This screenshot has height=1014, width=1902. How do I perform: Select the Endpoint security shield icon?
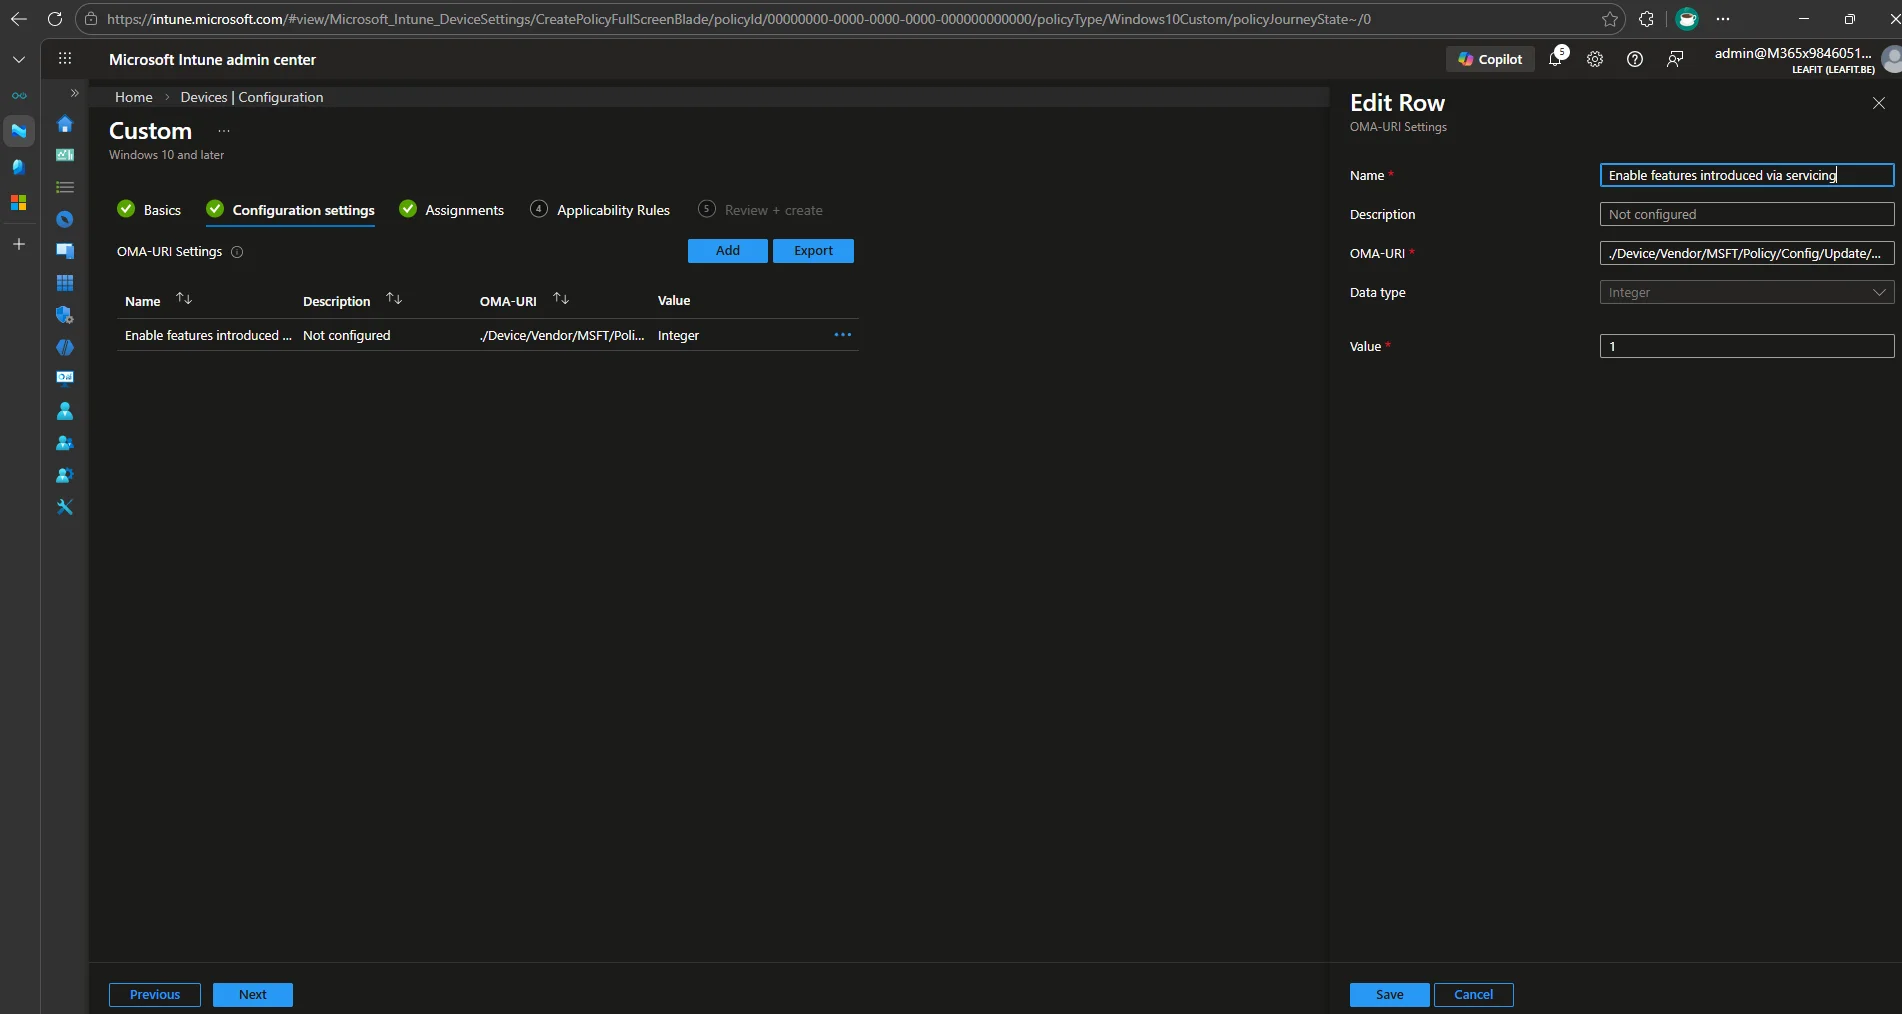[65, 315]
